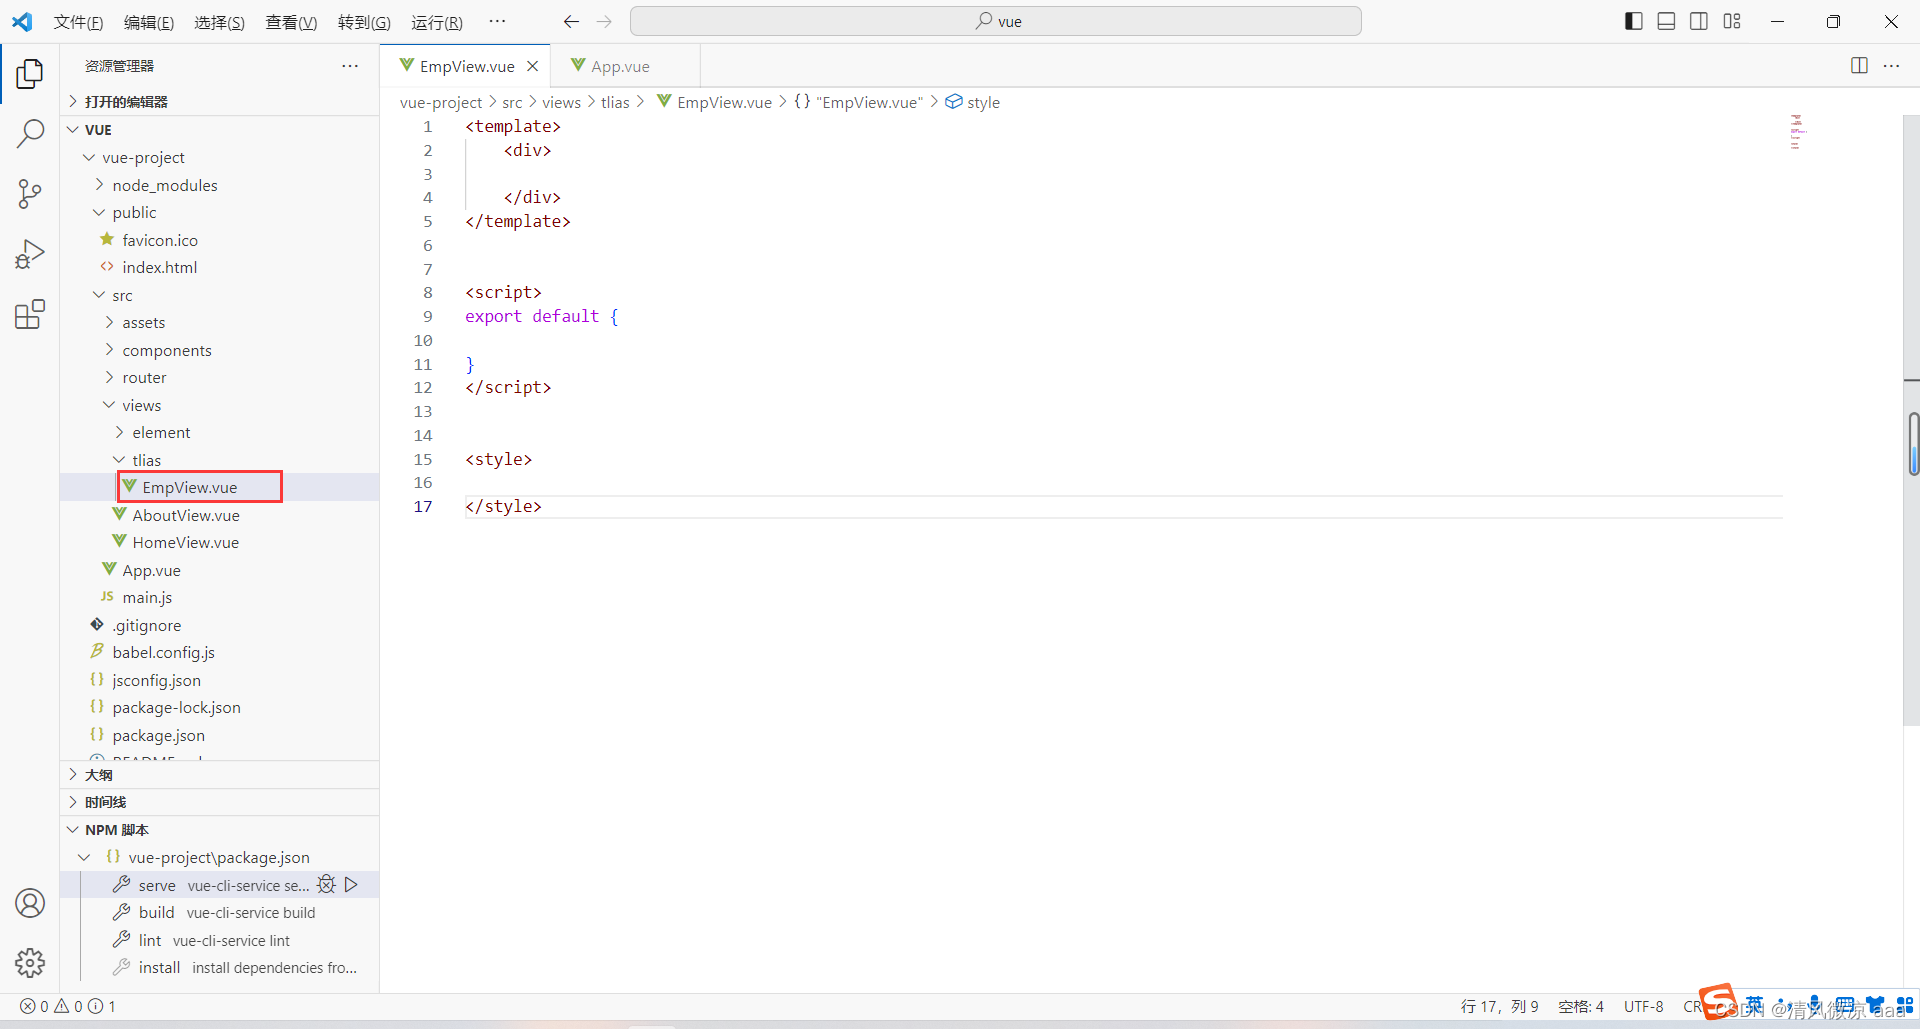1920x1029 pixels.
Task: Open the Extensions view
Action: (x=30, y=315)
